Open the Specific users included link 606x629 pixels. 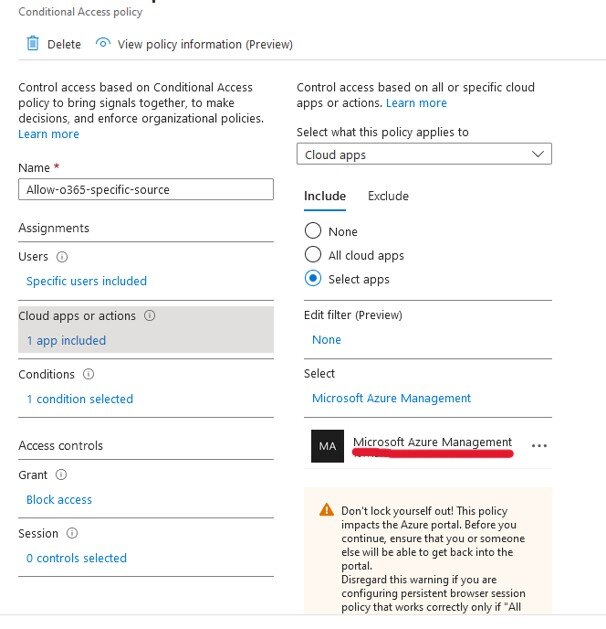[x=86, y=281]
